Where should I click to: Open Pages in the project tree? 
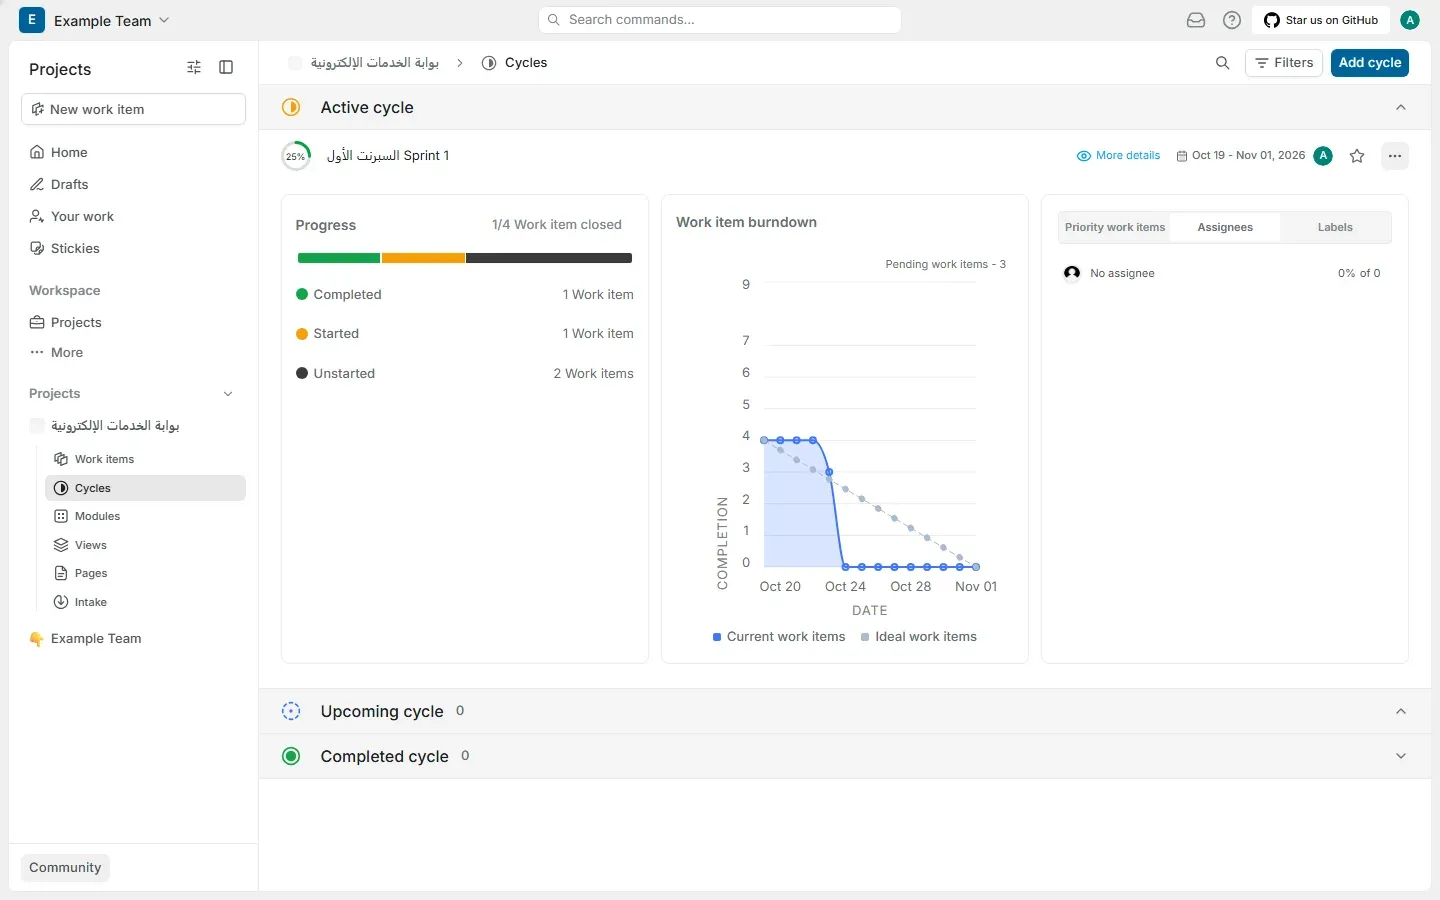145,573
